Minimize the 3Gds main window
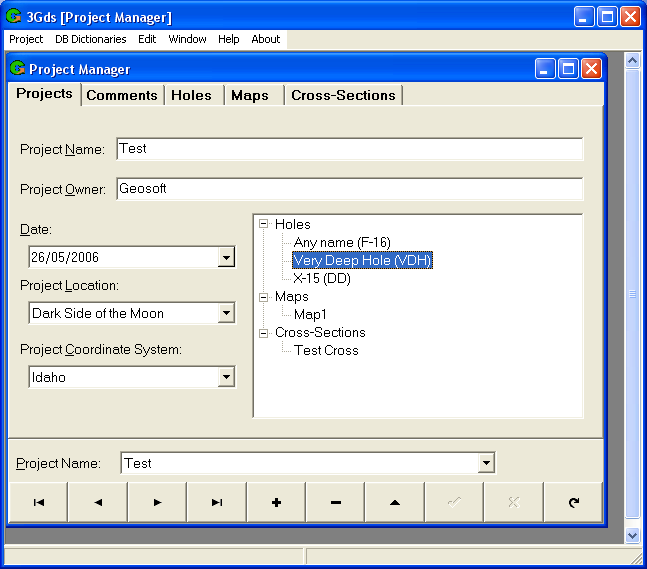This screenshot has width=647, height=569. 583,17
